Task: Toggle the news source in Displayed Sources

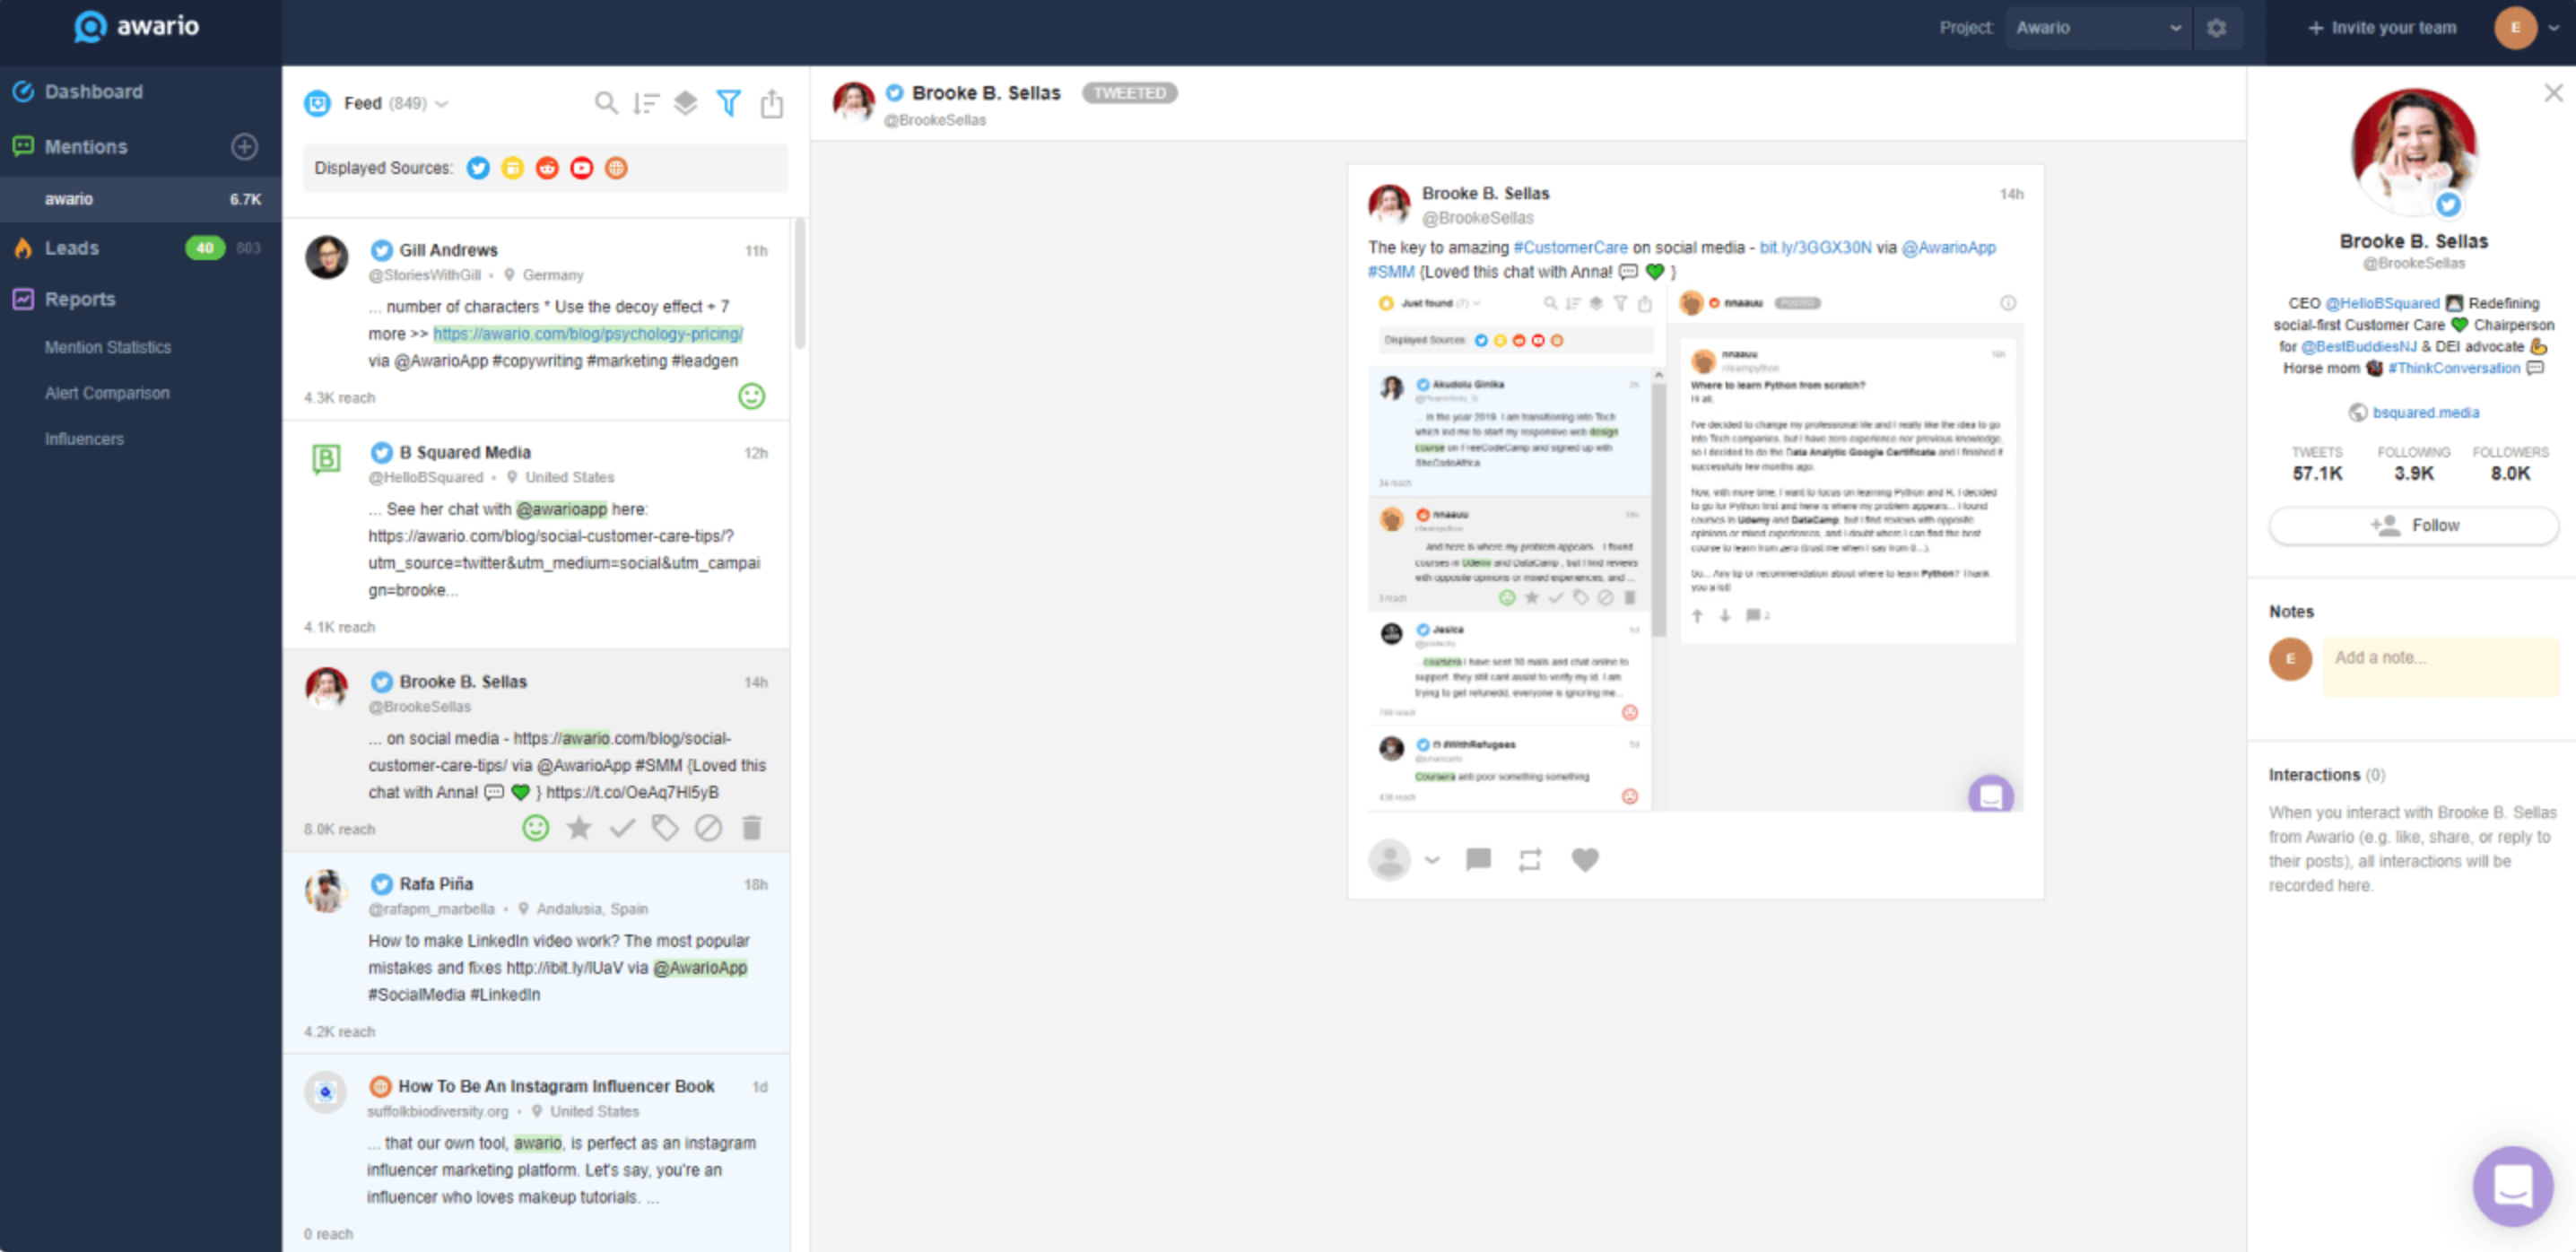Action: [x=513, y=168]
